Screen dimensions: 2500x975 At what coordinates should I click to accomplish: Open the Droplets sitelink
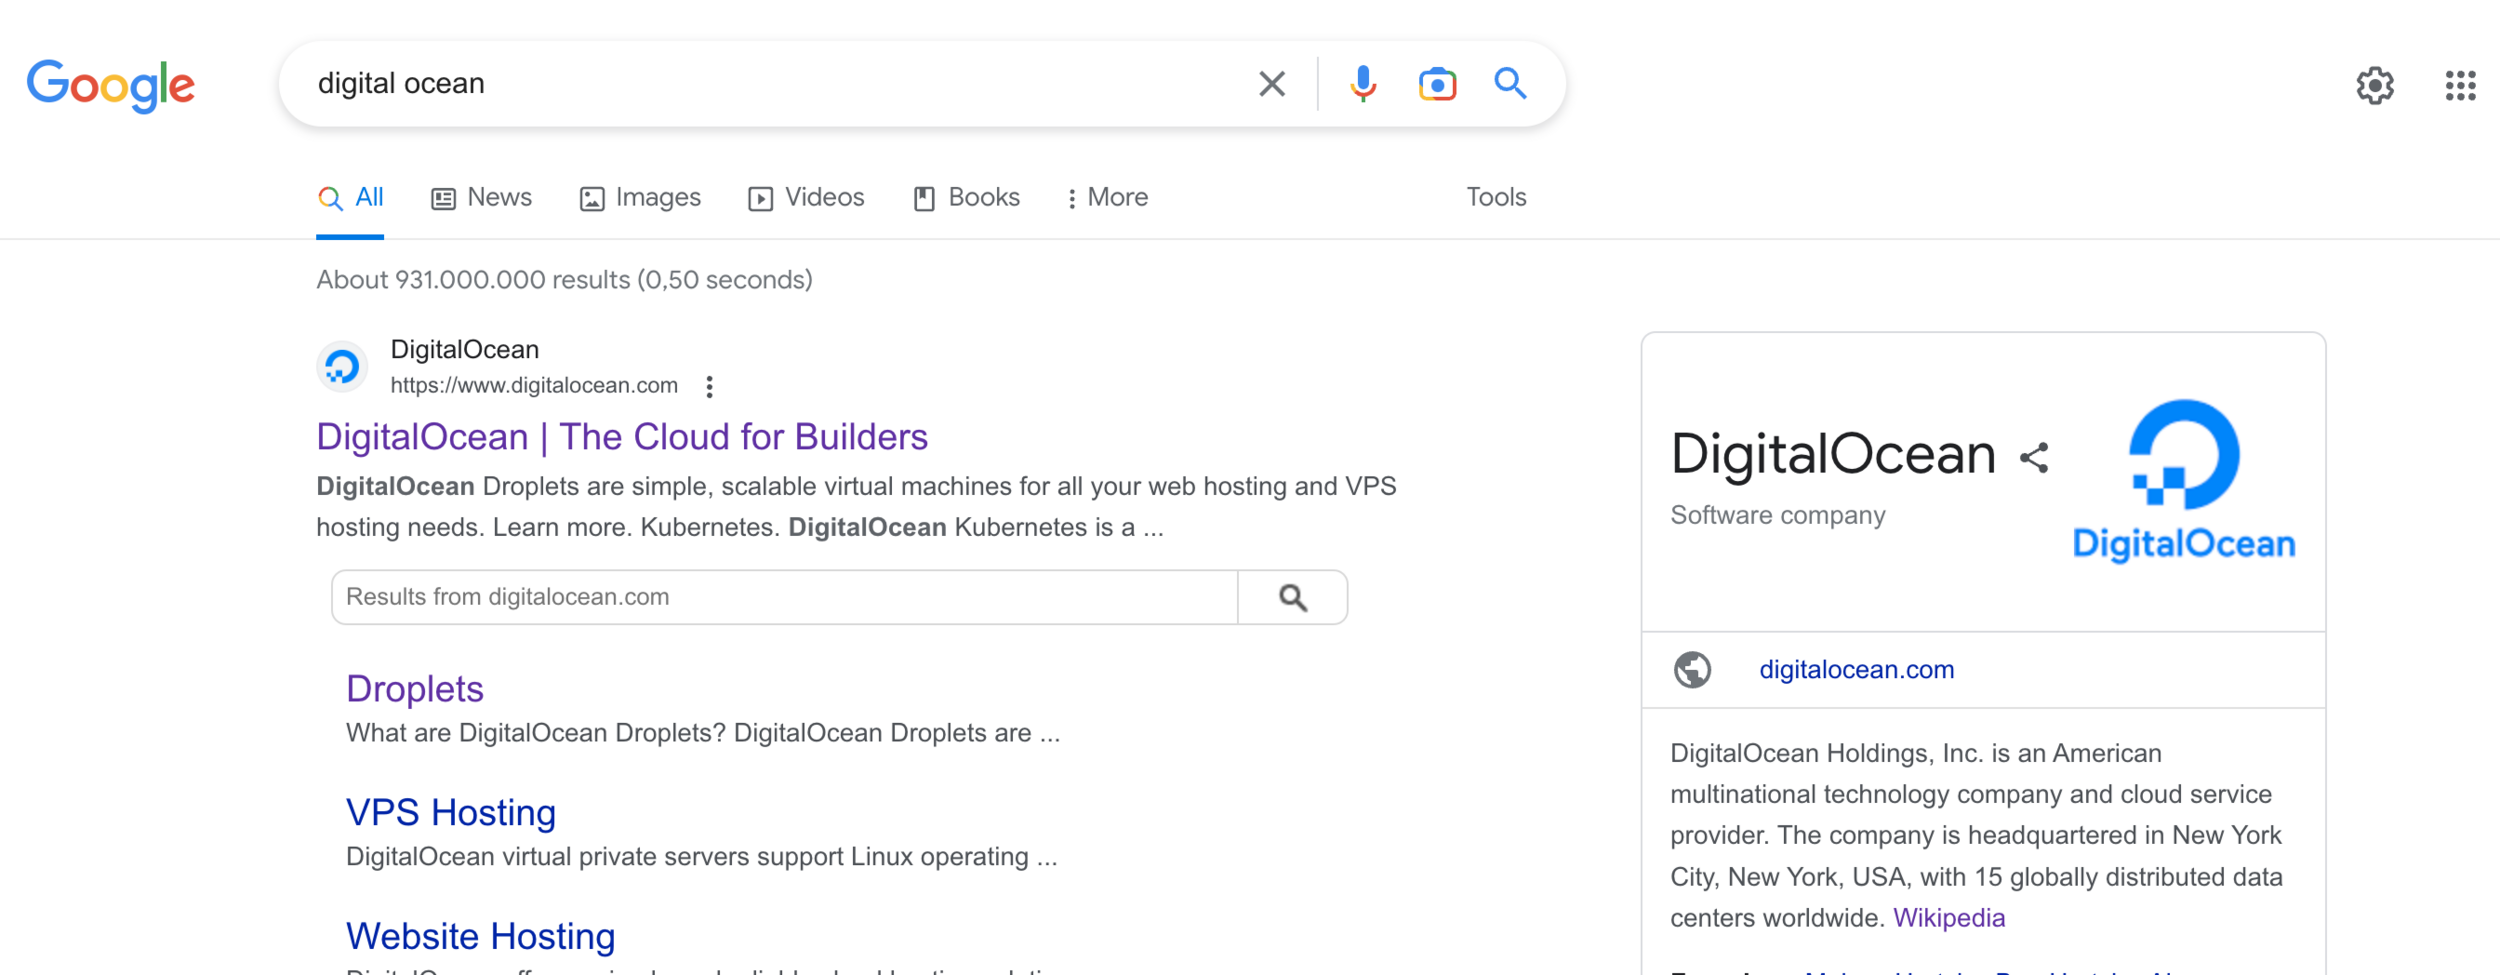tap(415, 689)
